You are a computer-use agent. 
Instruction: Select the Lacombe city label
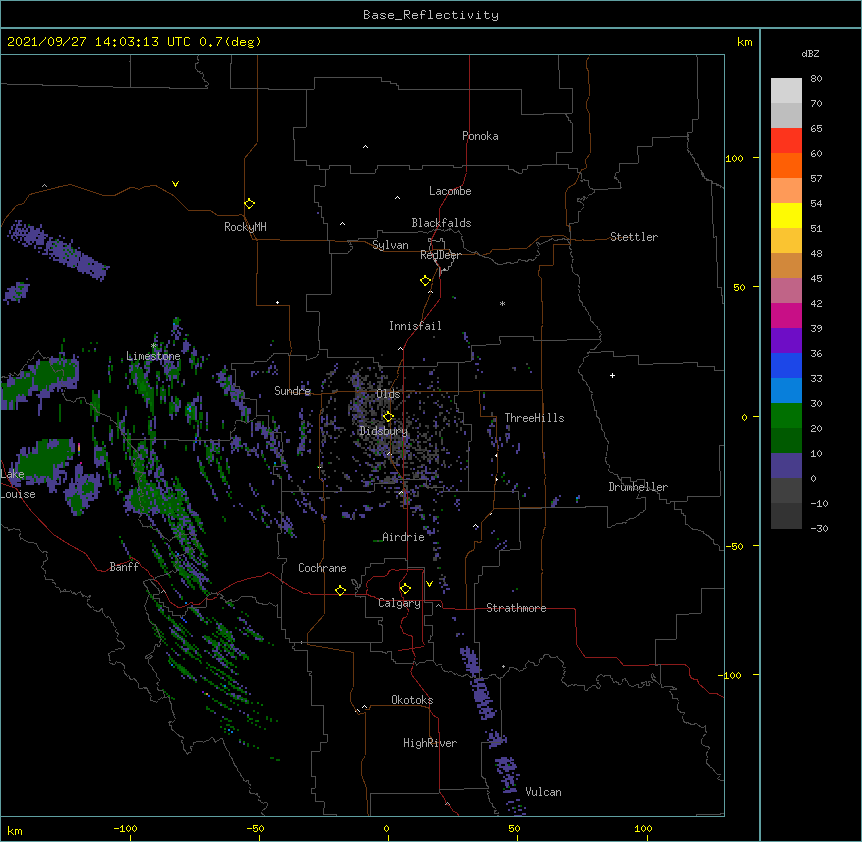click(x=450, y=191)
